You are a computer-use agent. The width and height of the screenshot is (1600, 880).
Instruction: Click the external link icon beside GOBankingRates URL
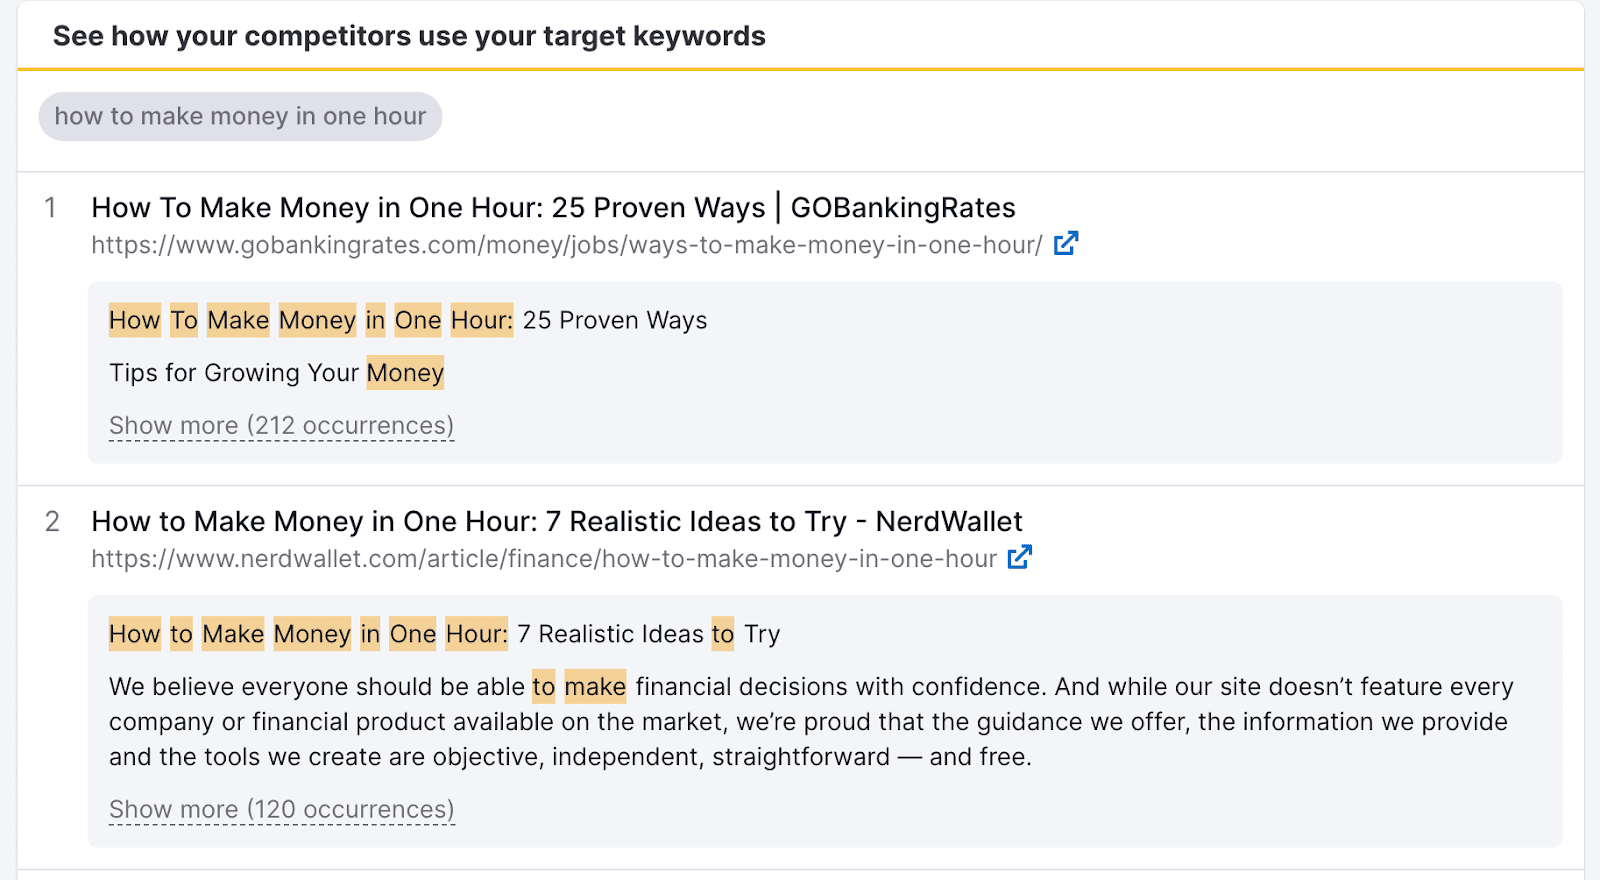[x=1067, y=243]
